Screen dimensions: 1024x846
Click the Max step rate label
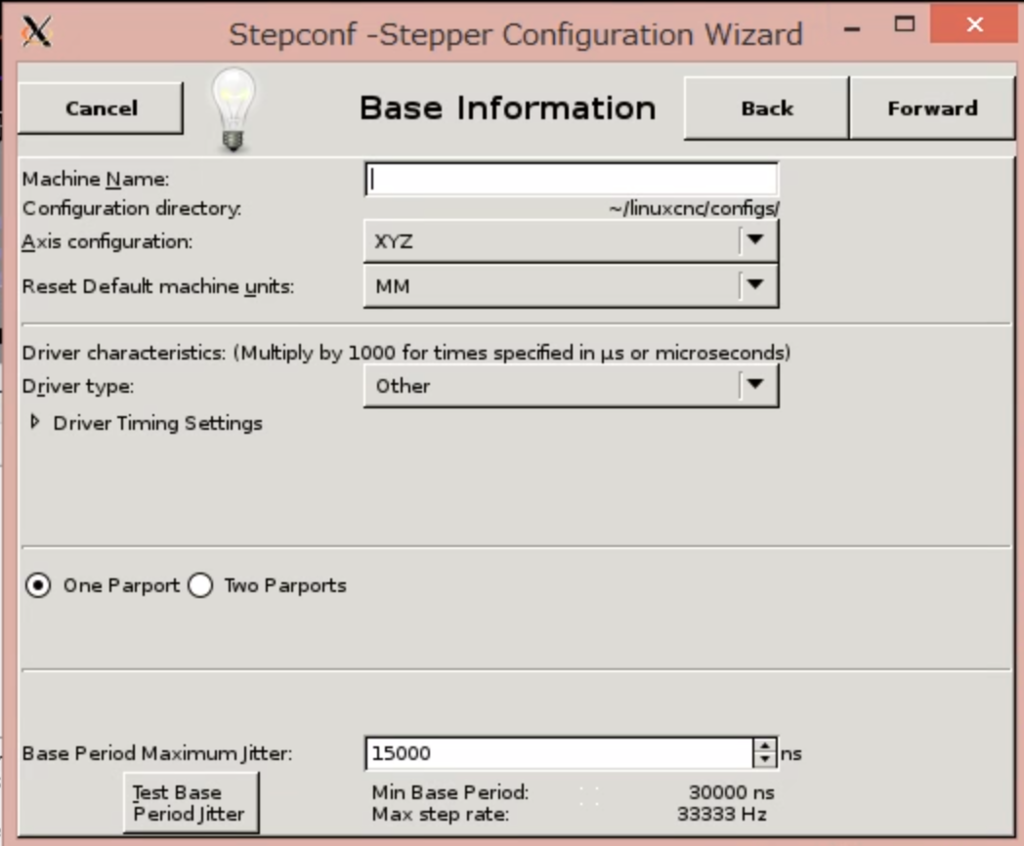(440, 815)
